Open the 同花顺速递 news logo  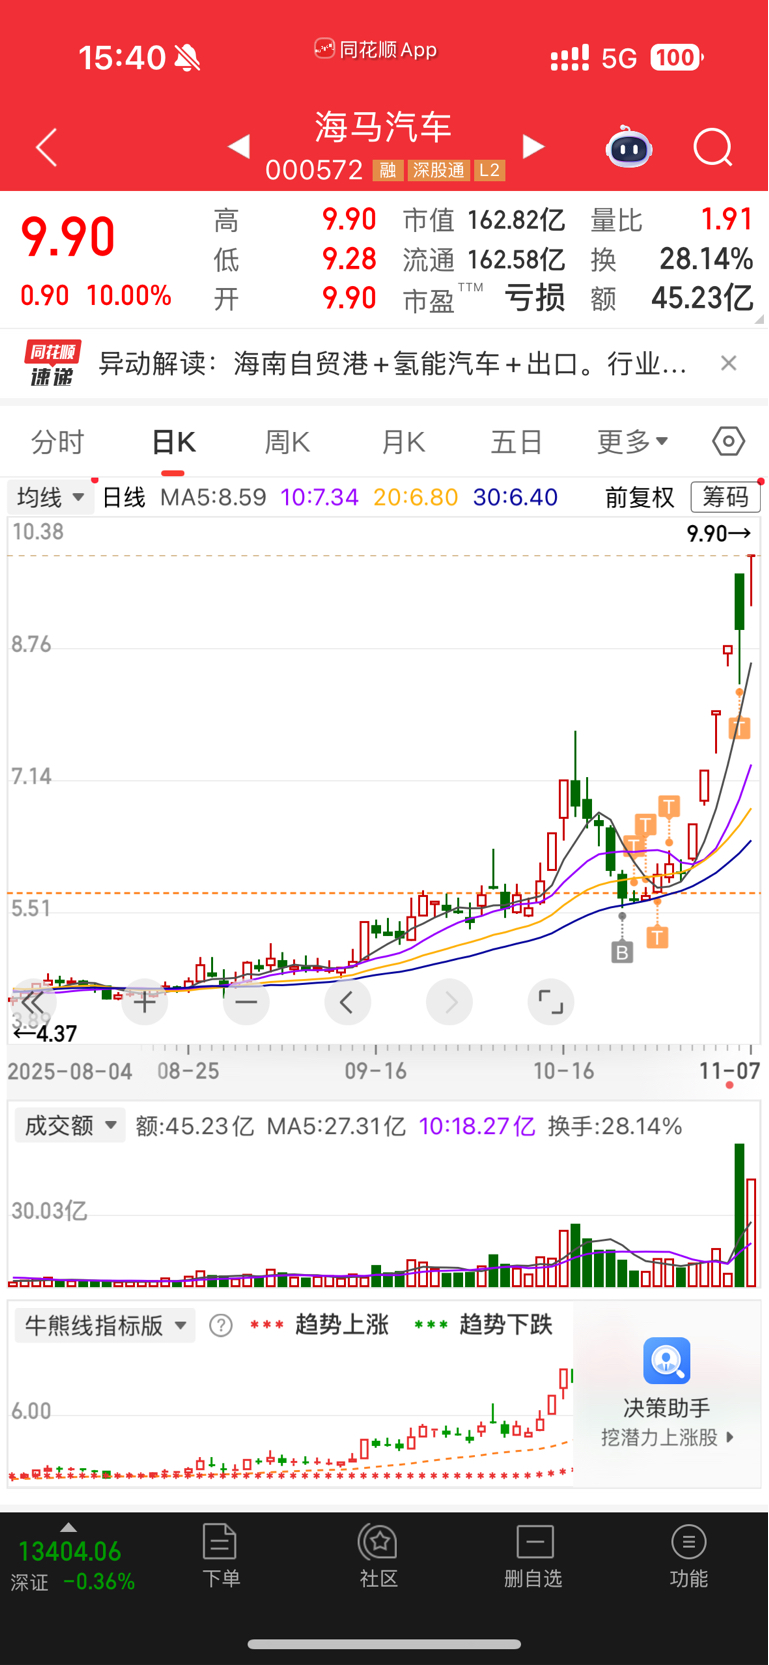click(x=52, y=363)
